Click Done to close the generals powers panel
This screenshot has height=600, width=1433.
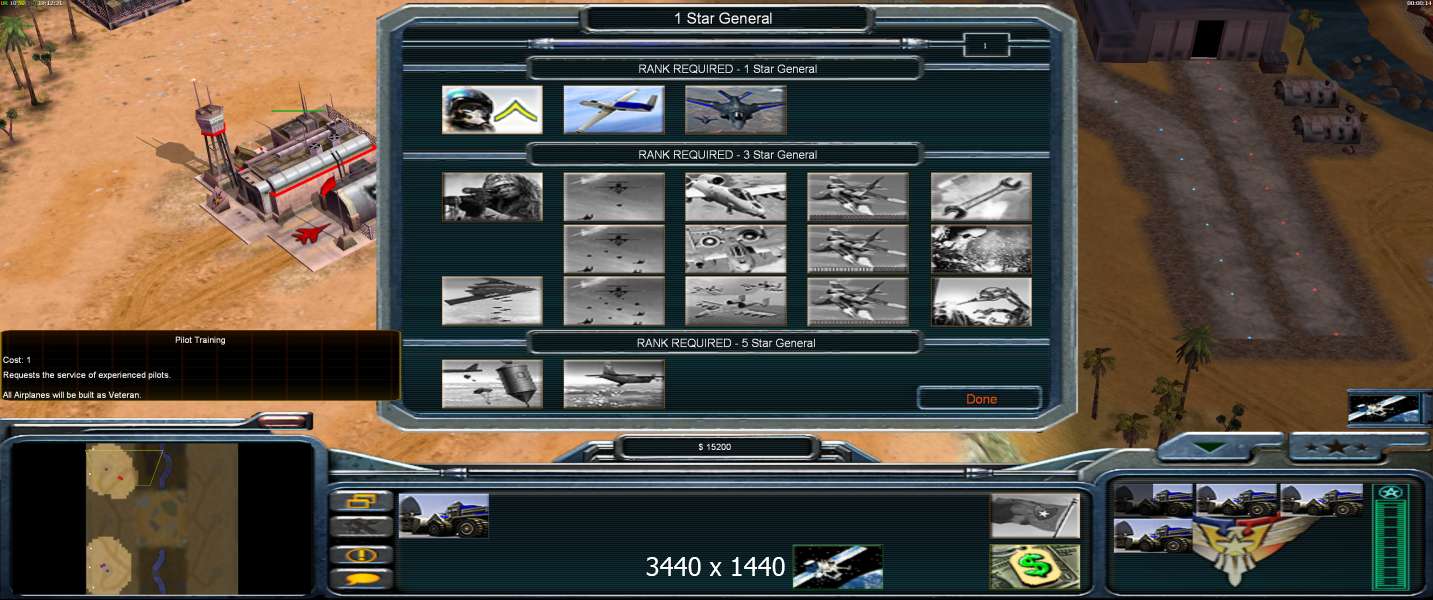coord(981,399)
